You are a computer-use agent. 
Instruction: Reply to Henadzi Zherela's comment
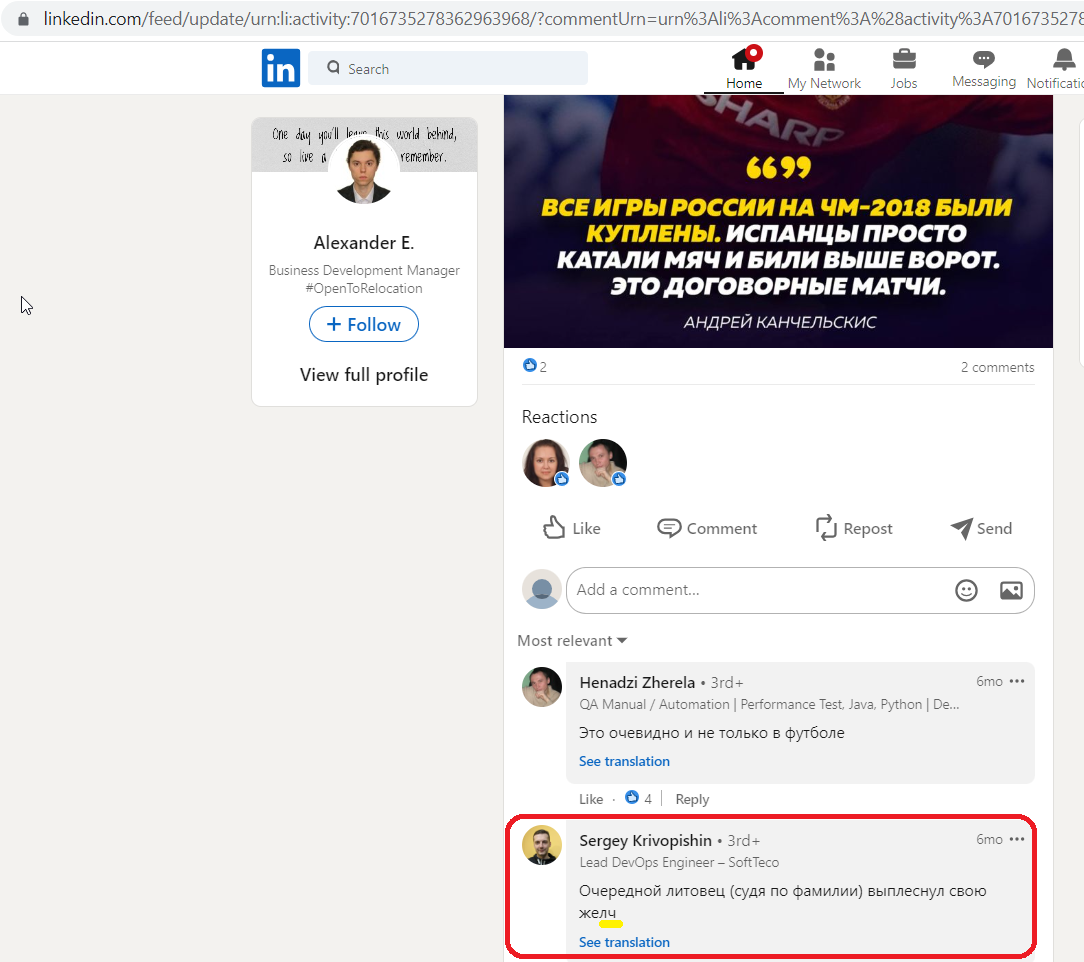tap(692, 799)
